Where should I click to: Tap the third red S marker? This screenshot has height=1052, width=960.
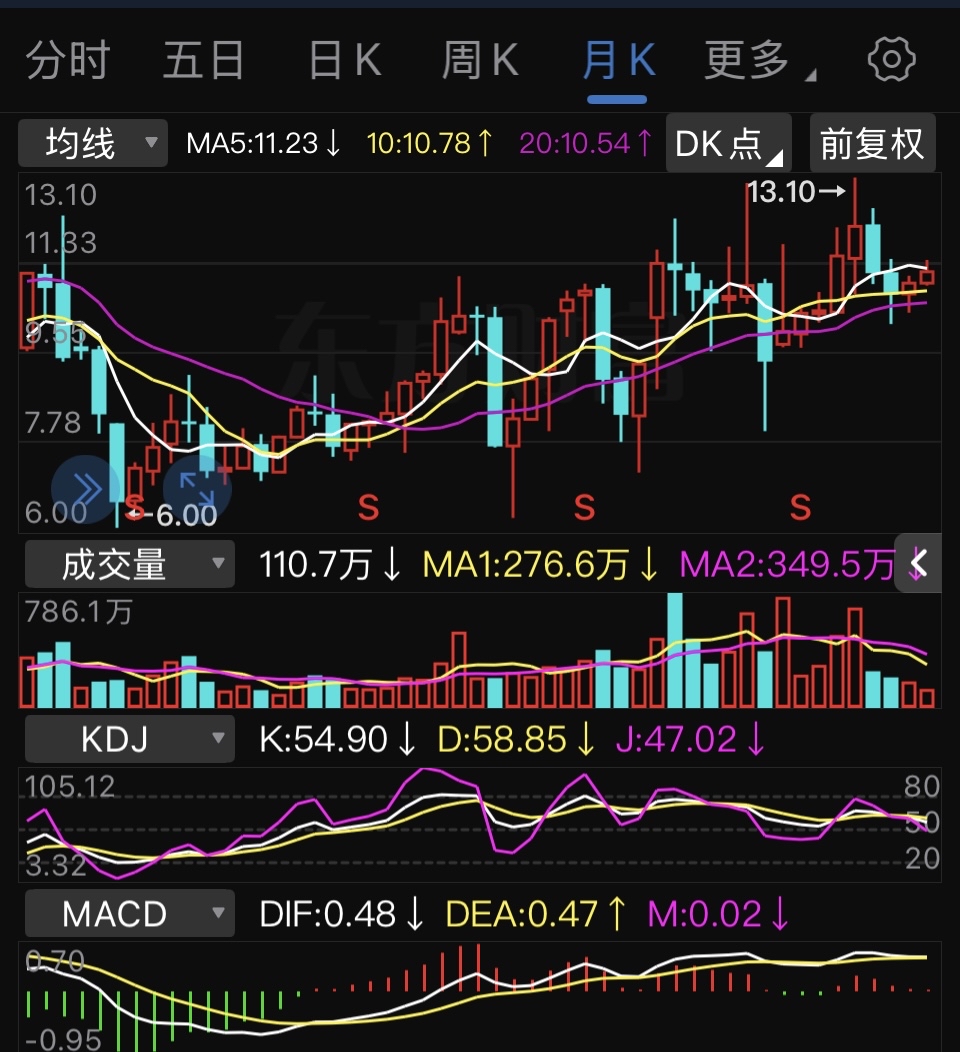pyautogui.click(x=584, y=507)
